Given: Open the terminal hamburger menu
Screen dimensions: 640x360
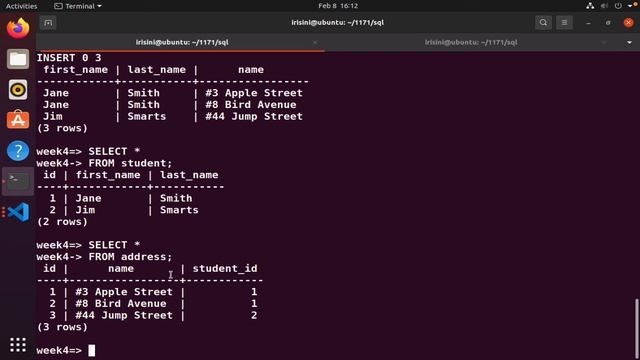Looking at the screenshot, I should (x=564, y=22).
